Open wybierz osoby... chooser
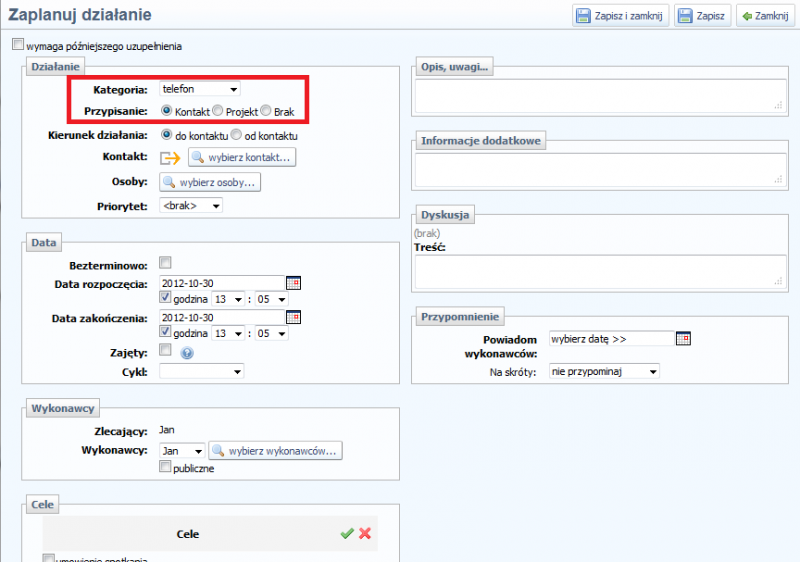This screenshot has height=562, width=800. pos(210,182)
